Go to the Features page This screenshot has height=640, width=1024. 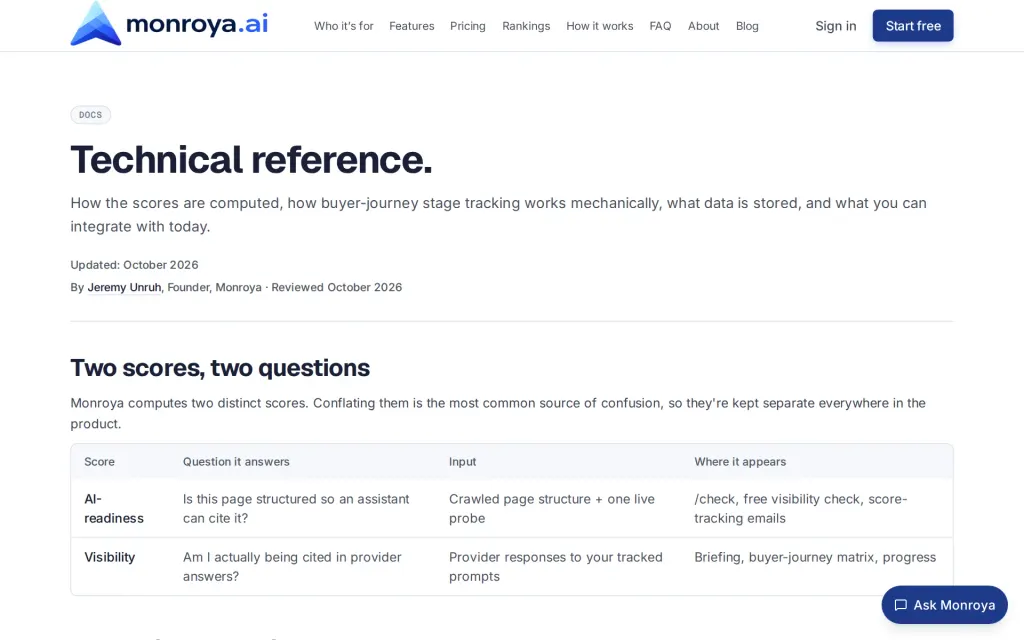click(x=411, y=26)
